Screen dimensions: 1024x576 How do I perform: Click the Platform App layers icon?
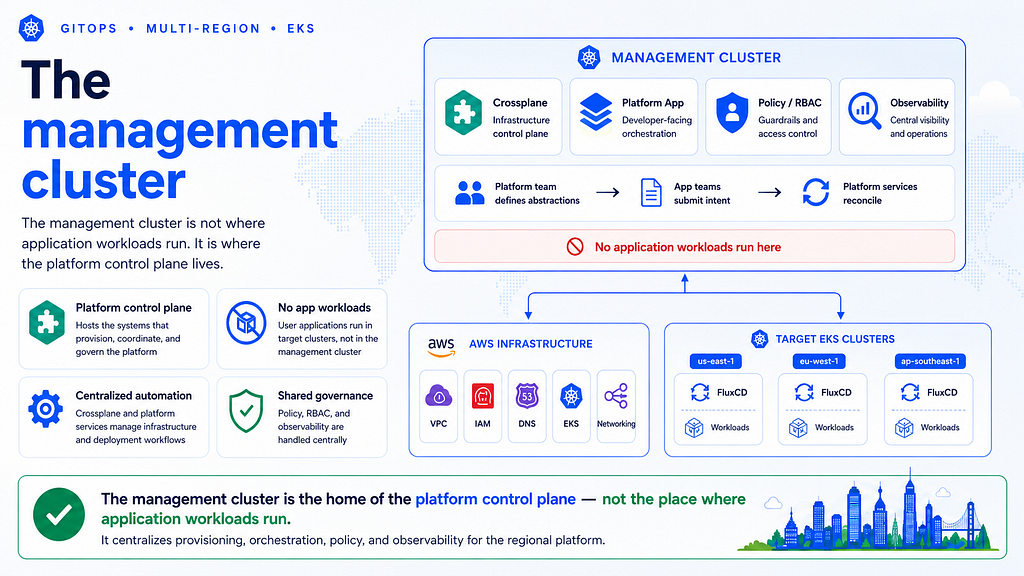tap(596, 112)
